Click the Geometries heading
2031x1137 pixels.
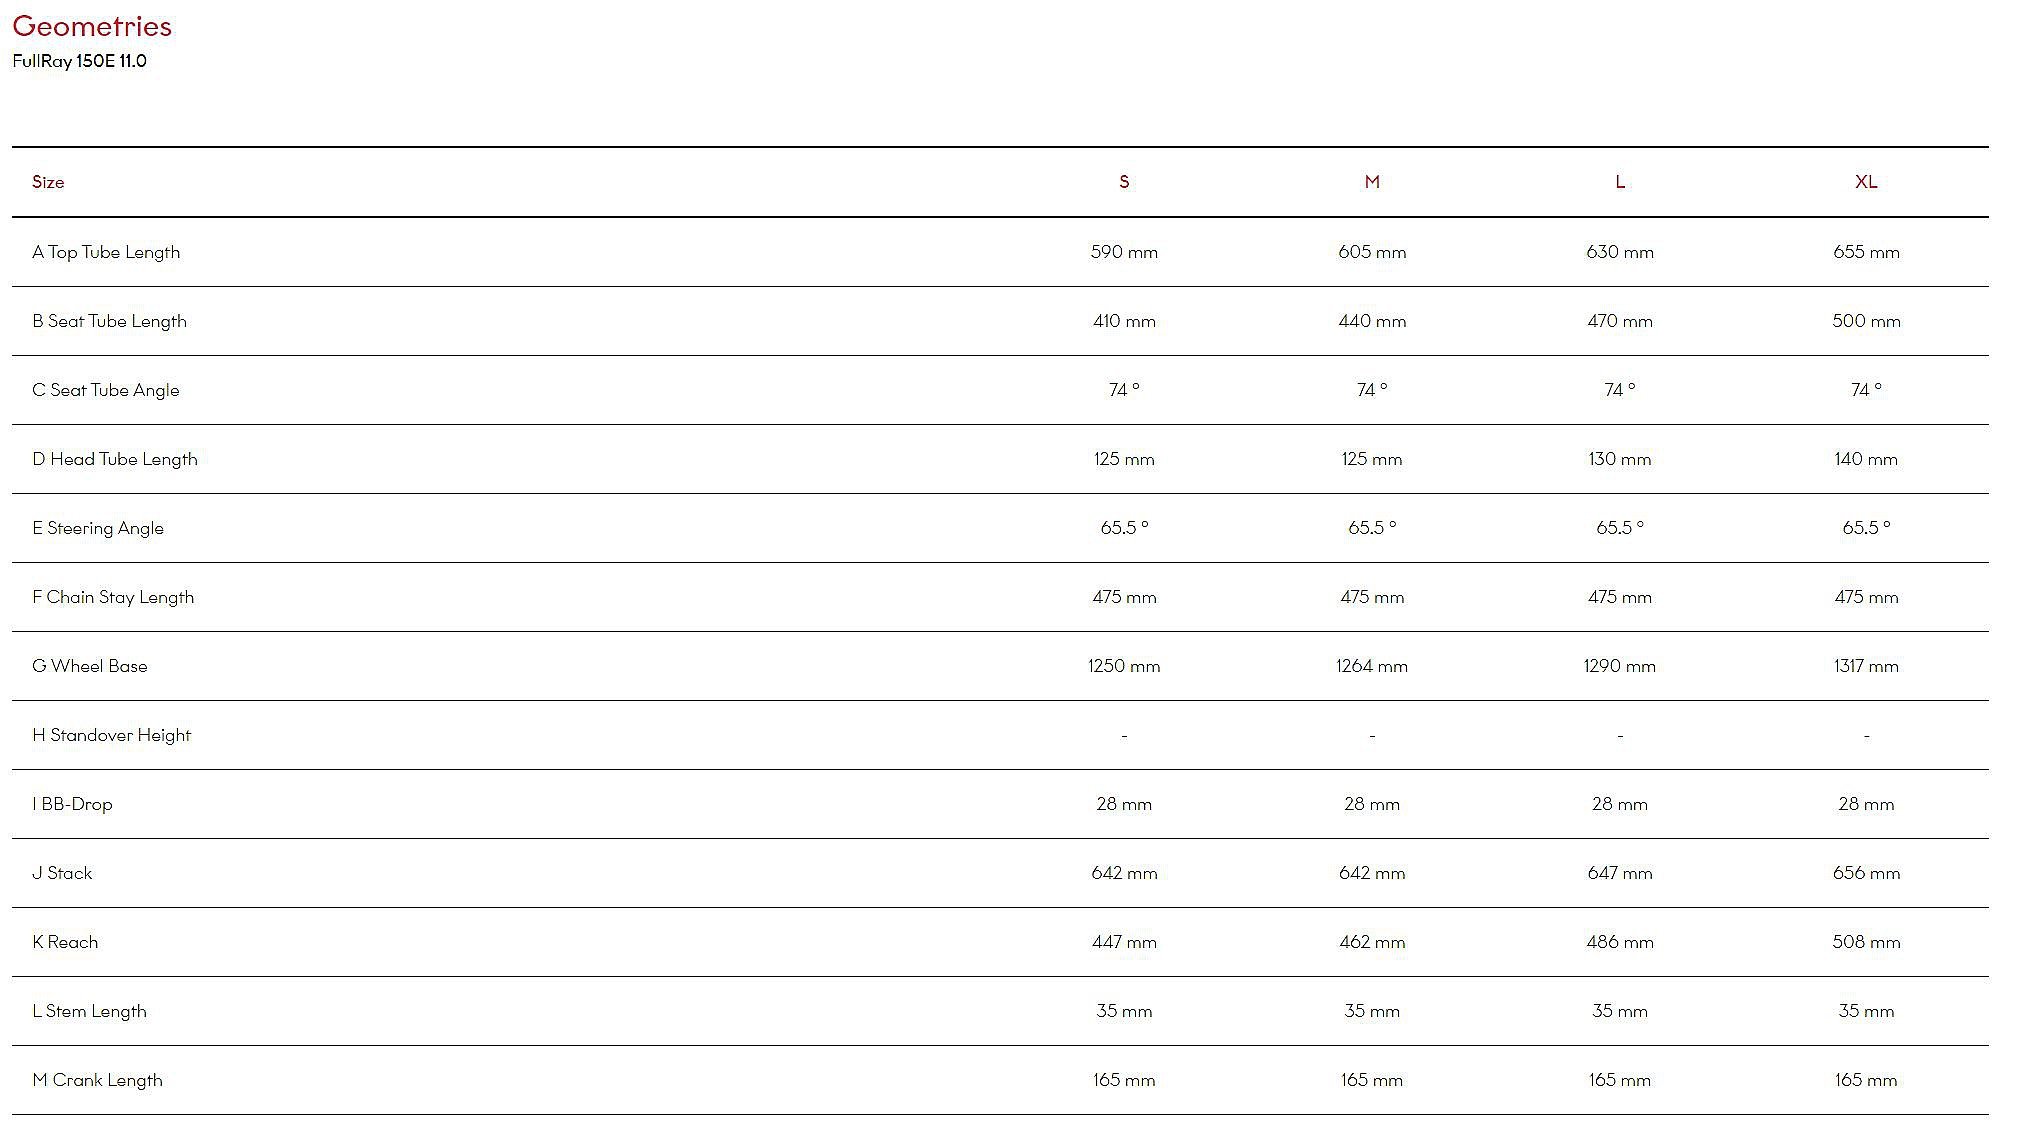(92, 27)
